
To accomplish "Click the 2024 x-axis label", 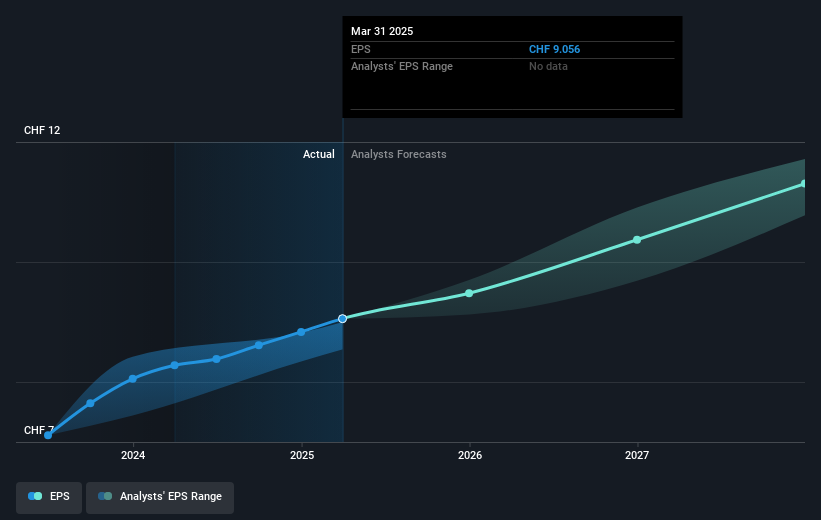I will point(133,455).
